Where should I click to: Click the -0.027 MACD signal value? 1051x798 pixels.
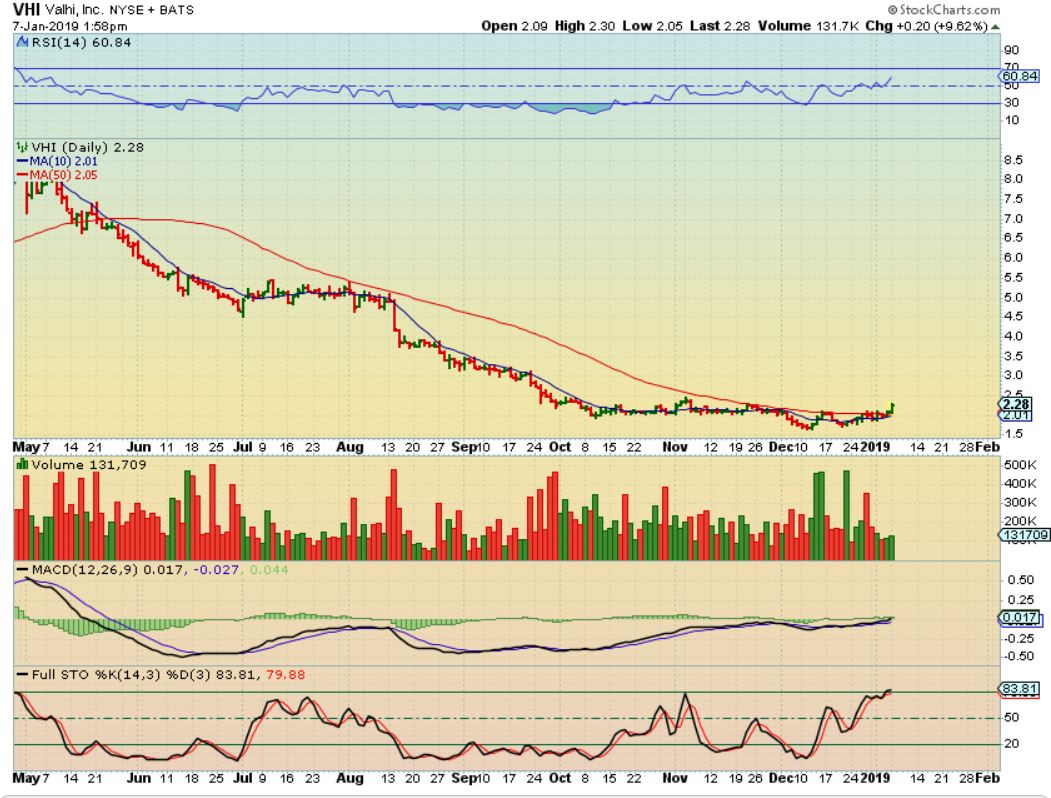pyautogui.click(x=216, y=570)
